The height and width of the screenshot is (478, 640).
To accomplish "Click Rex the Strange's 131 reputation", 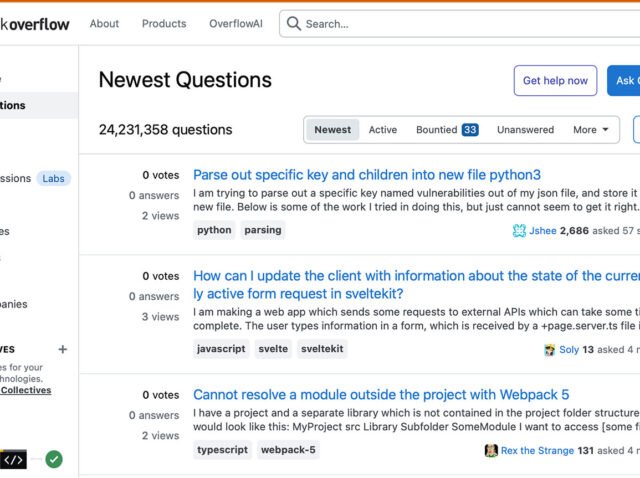I will point(585,451).
